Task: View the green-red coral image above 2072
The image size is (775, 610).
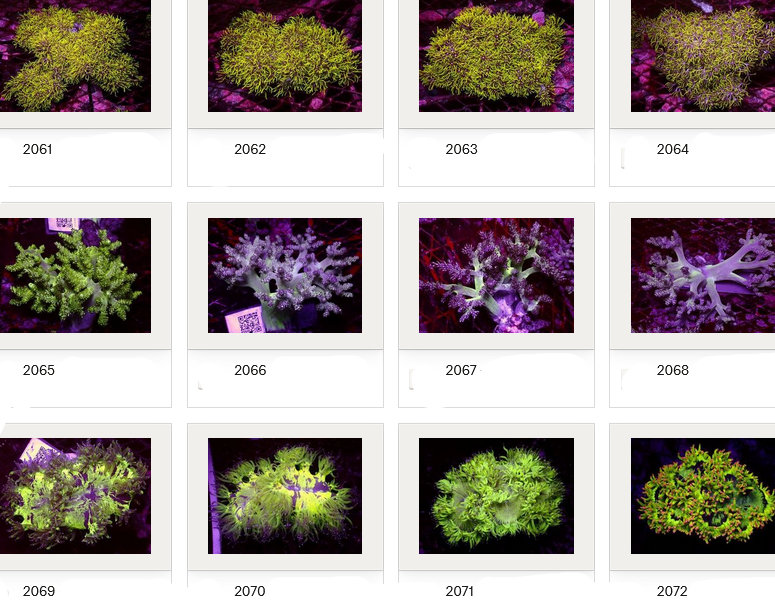Action: (x=703, y=495)
